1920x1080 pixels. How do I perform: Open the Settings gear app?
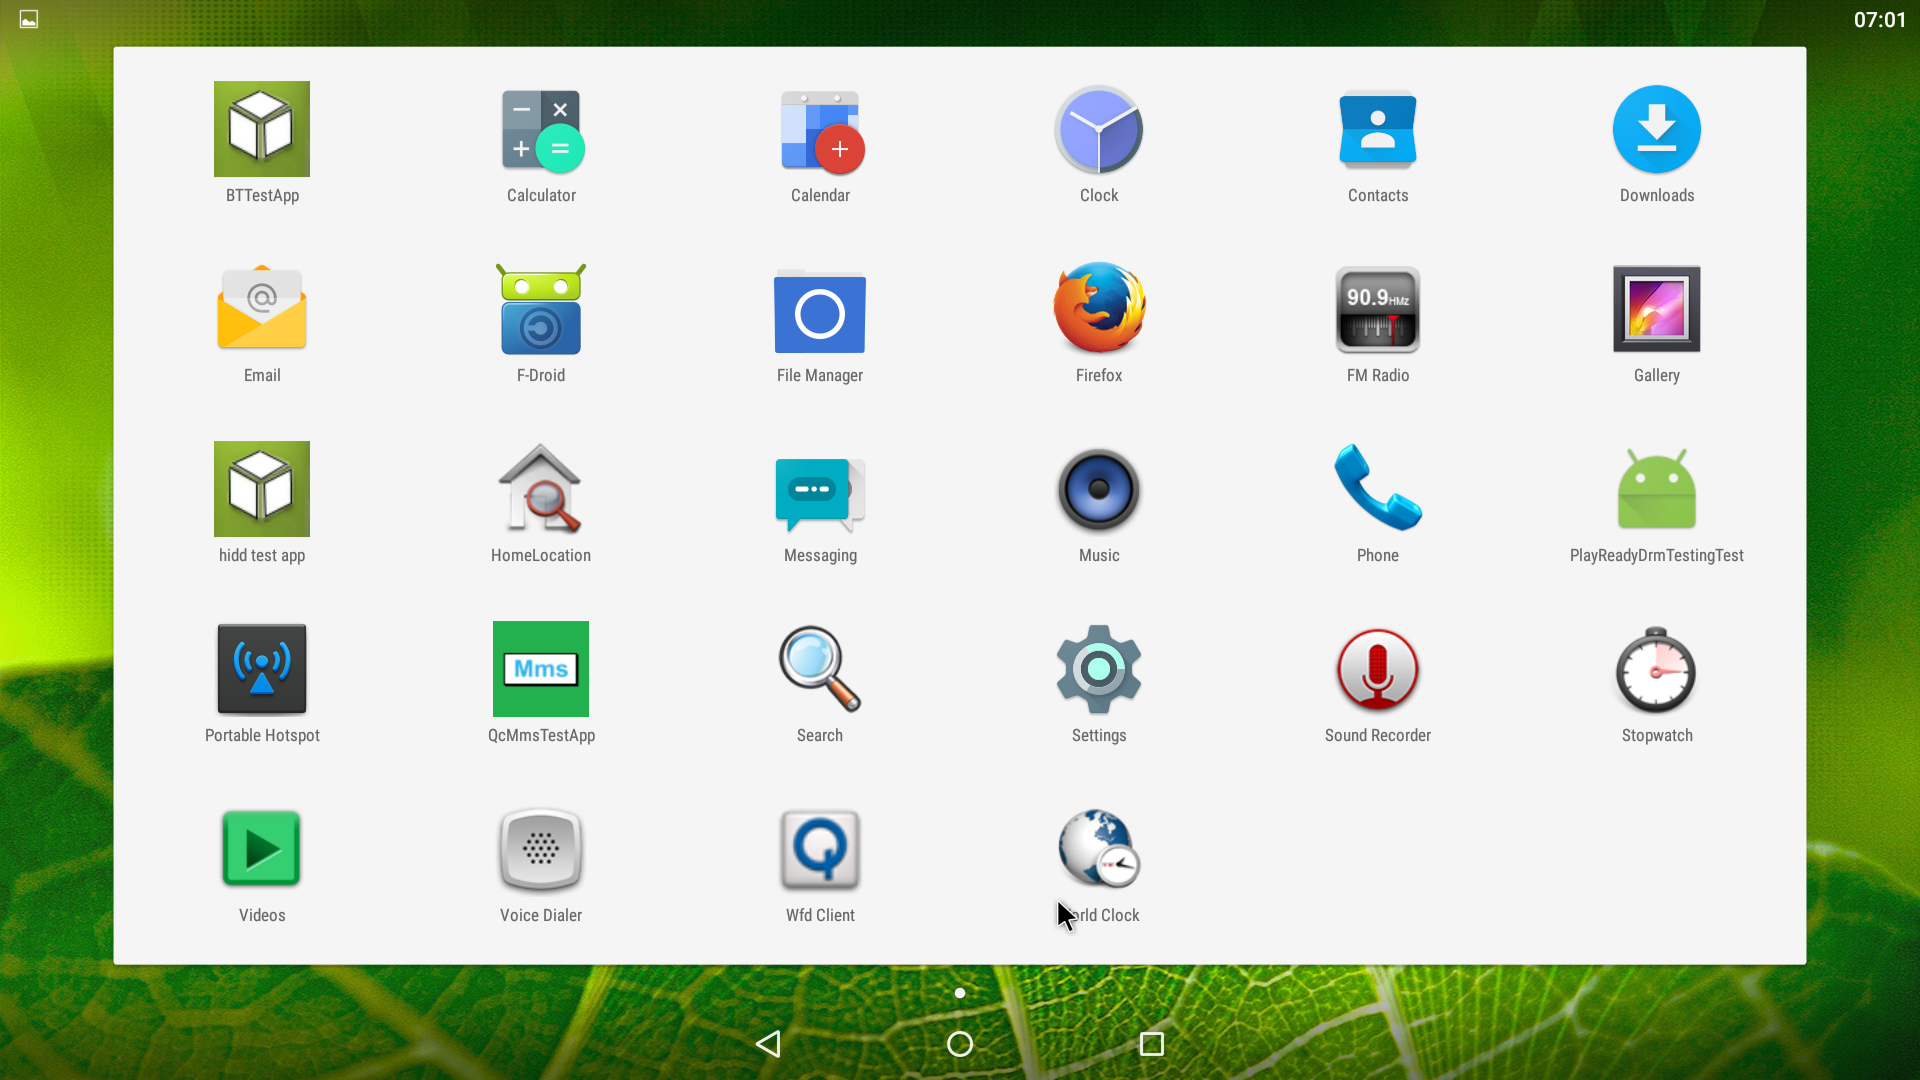[1099, 669]
